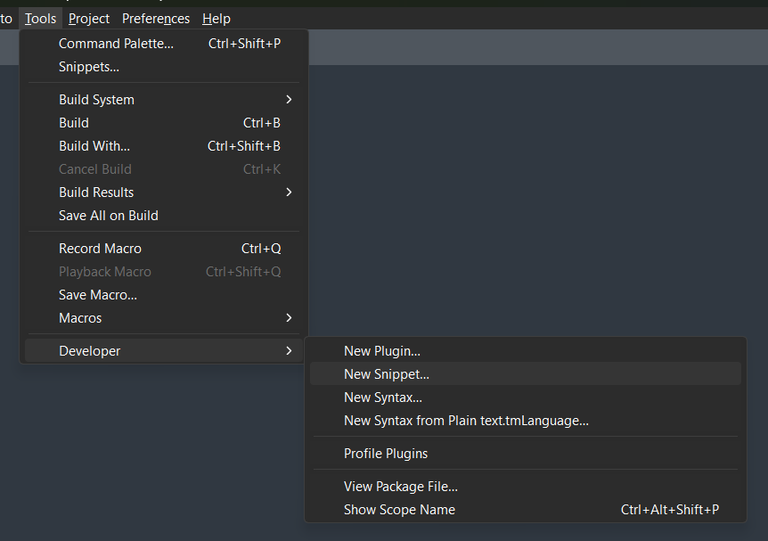Choose New Syntax... option
Image resolution: width=768 pixels, height=541 pixels.
(383, 397)
